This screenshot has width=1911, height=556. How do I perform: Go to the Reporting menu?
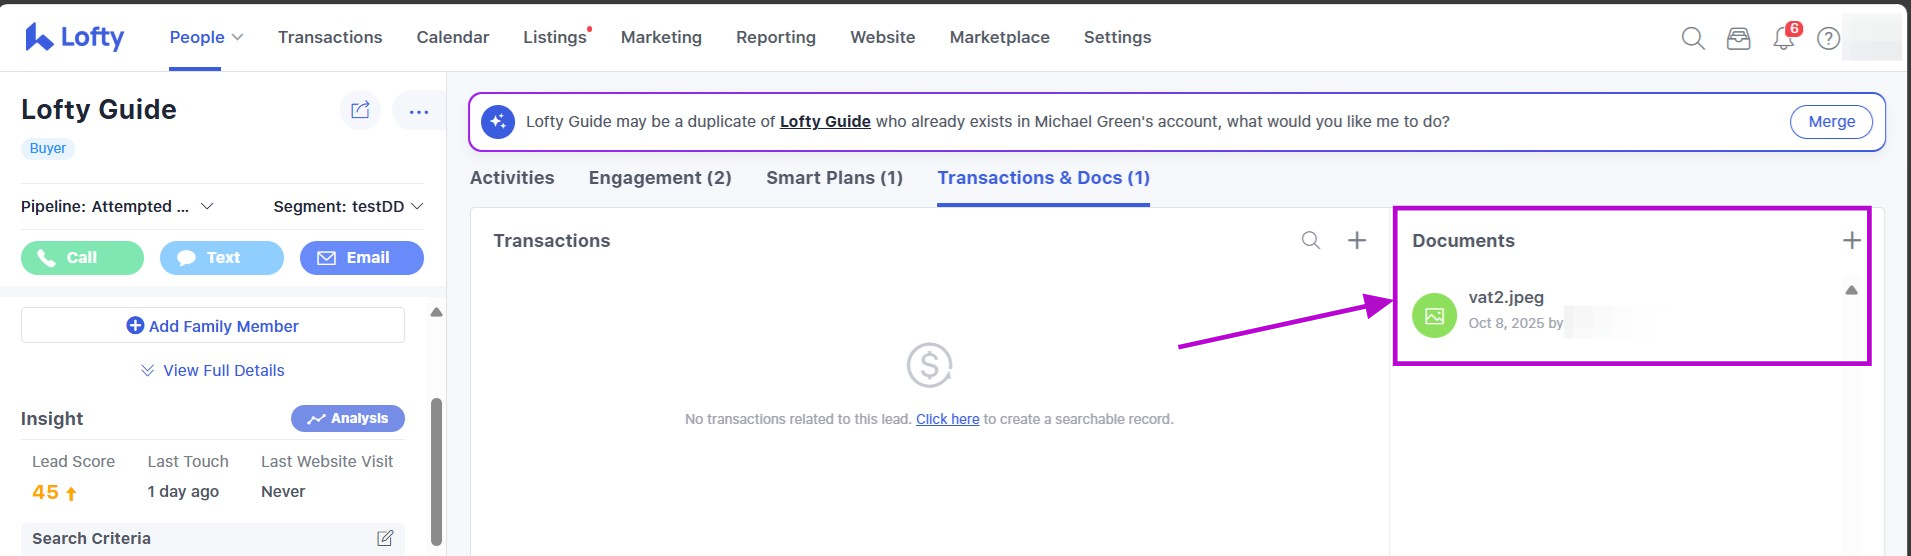click(x=775, y=37)
